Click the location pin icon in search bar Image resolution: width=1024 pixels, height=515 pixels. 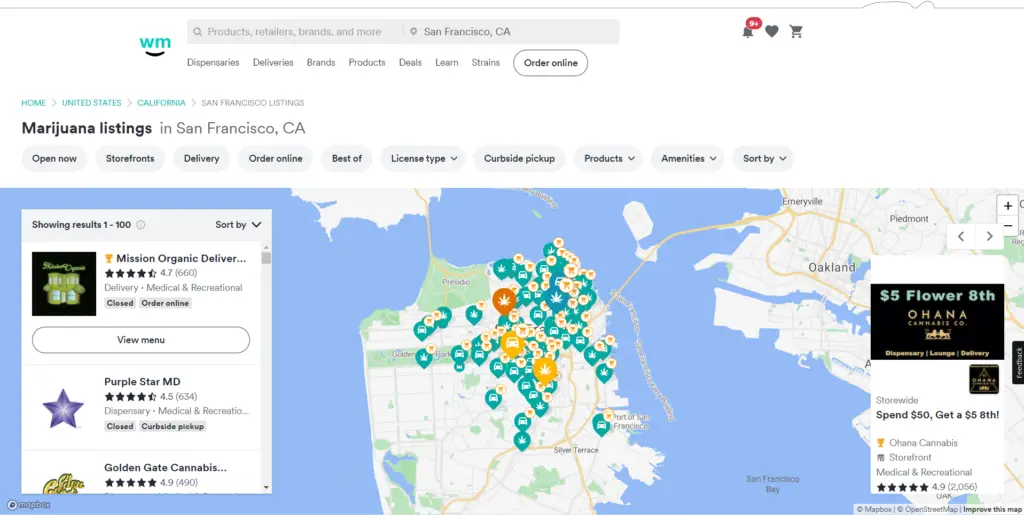coord(413,31)
